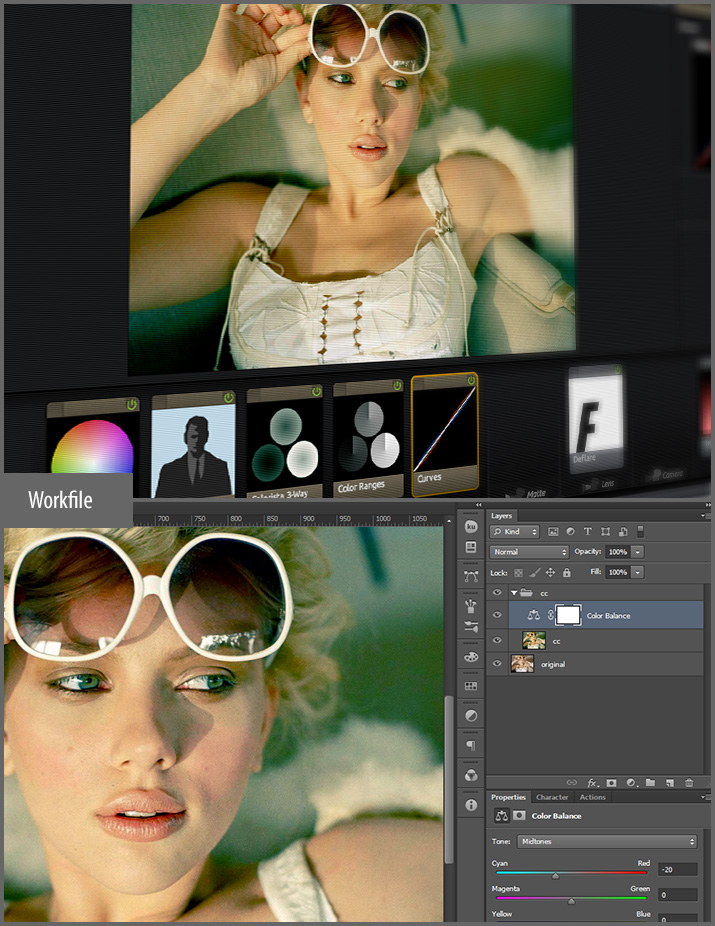Switch to the Actions tab

point(593,797)
